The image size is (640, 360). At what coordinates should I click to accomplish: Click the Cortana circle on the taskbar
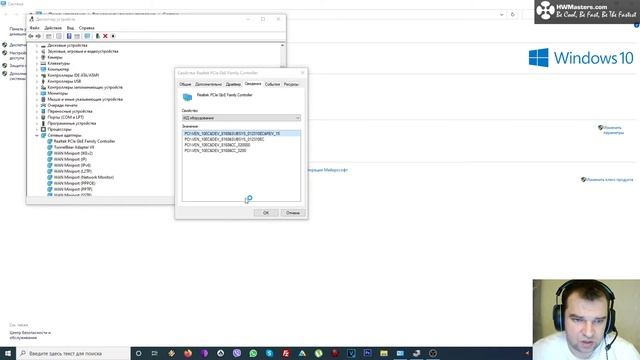pos(139,353)
